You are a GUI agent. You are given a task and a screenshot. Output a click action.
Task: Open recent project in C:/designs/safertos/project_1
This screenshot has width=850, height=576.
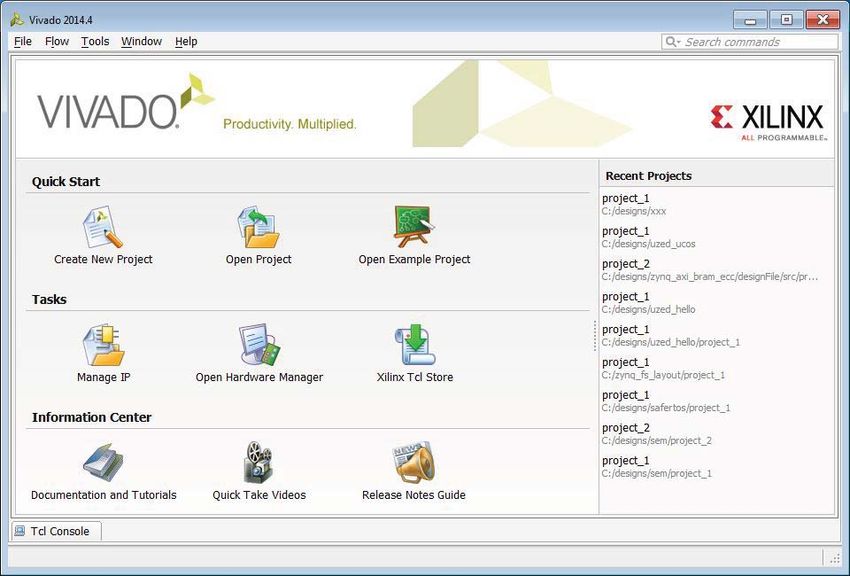[x=717, y=401]
